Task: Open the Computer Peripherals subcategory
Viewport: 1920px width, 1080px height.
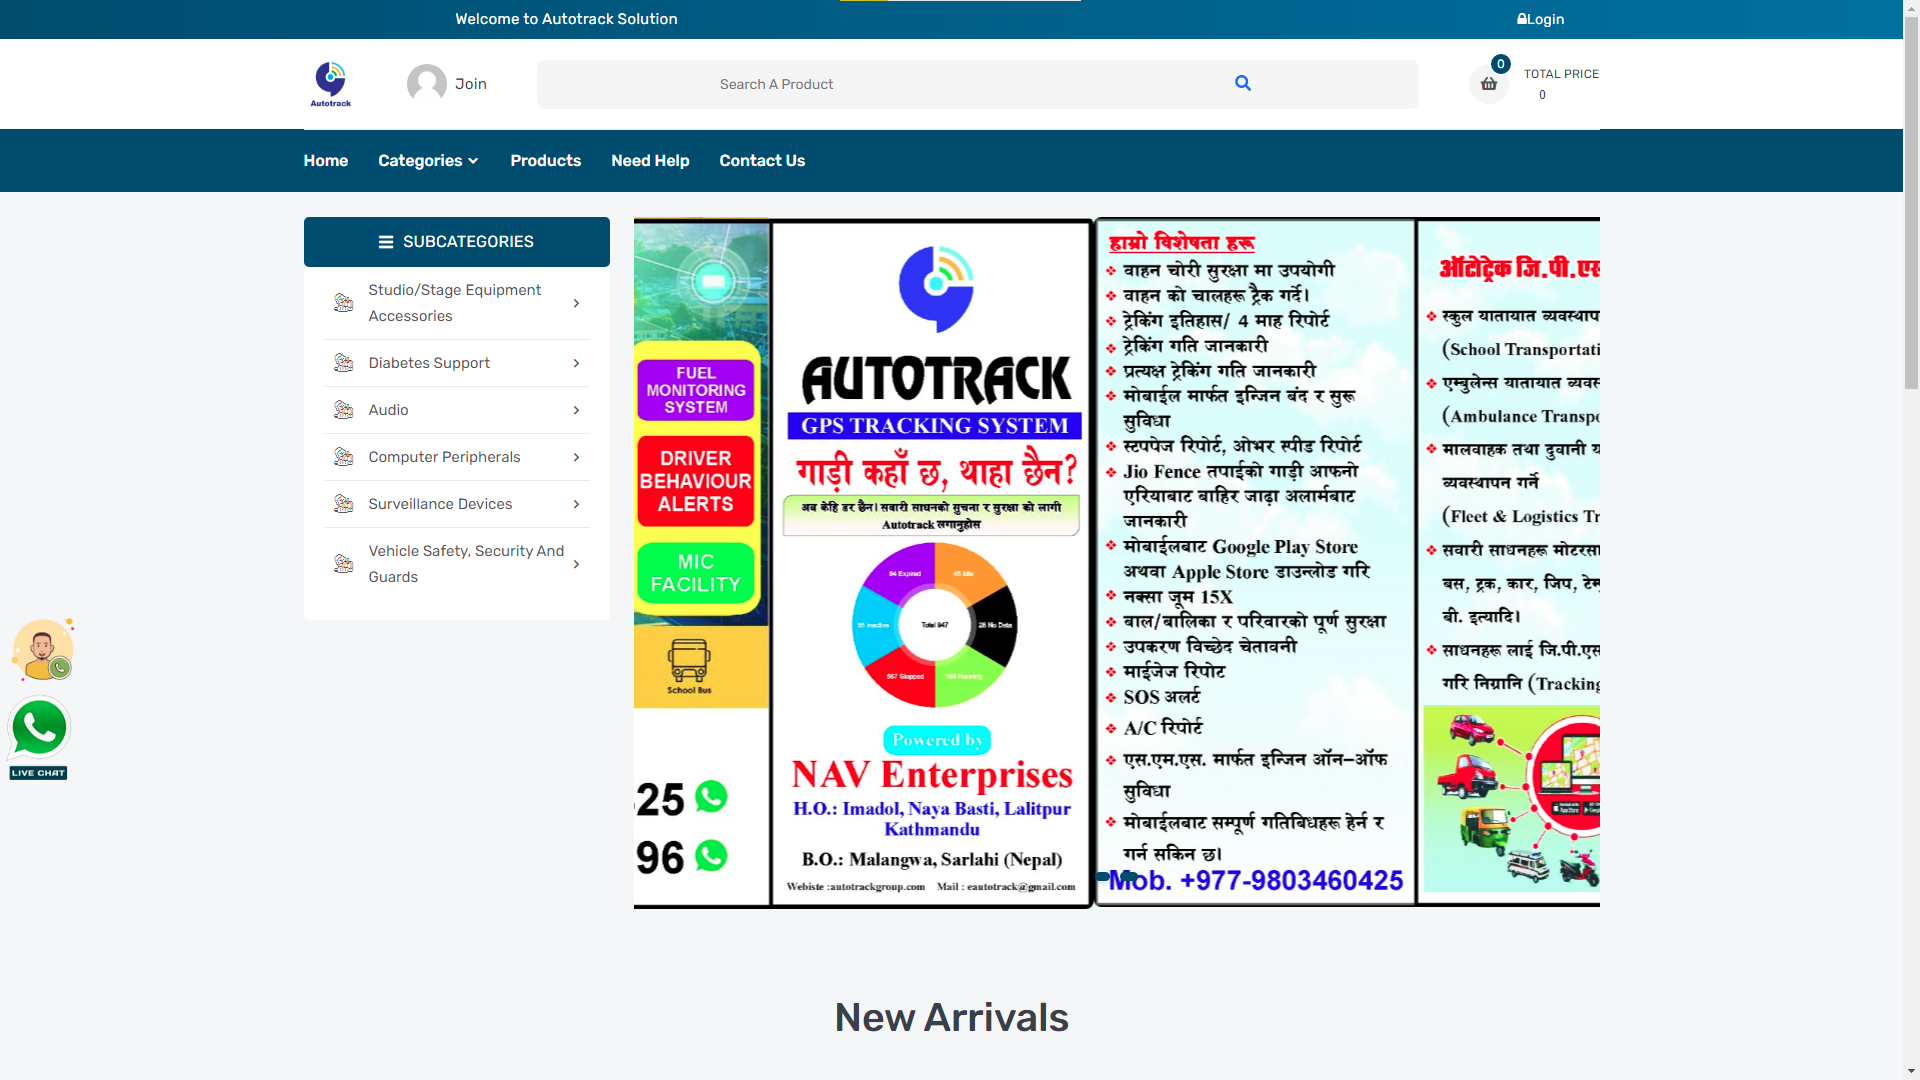Action: [444, 457]
